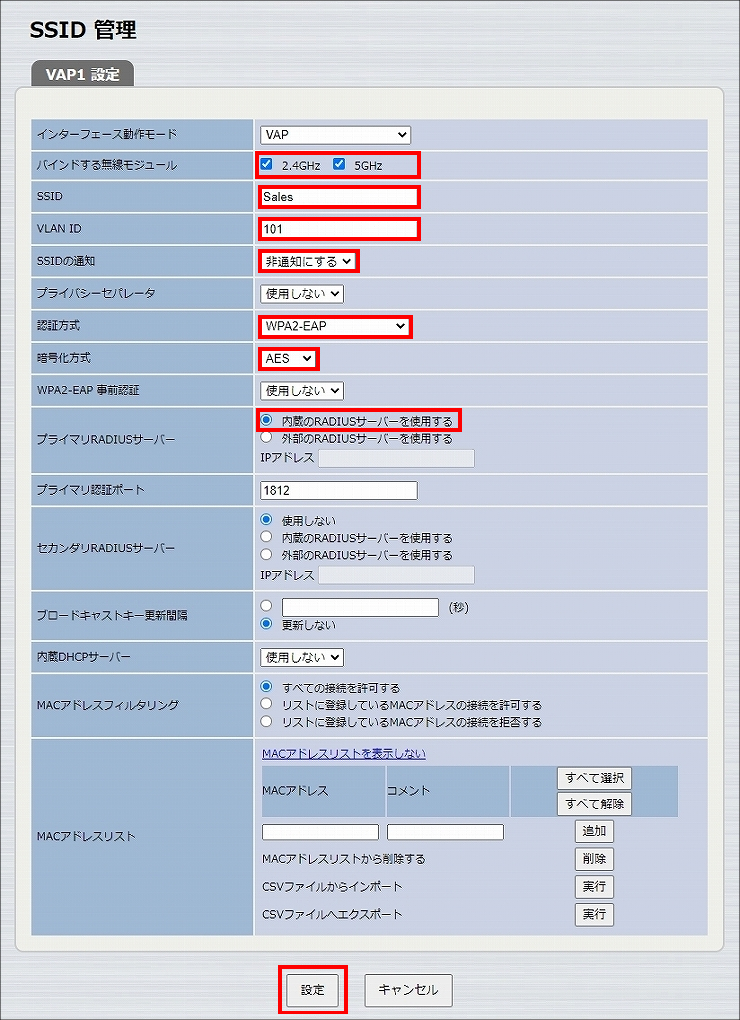Click the secondary RADIUS IPアドレス field

pyautogui.click(x=396, y=575)
